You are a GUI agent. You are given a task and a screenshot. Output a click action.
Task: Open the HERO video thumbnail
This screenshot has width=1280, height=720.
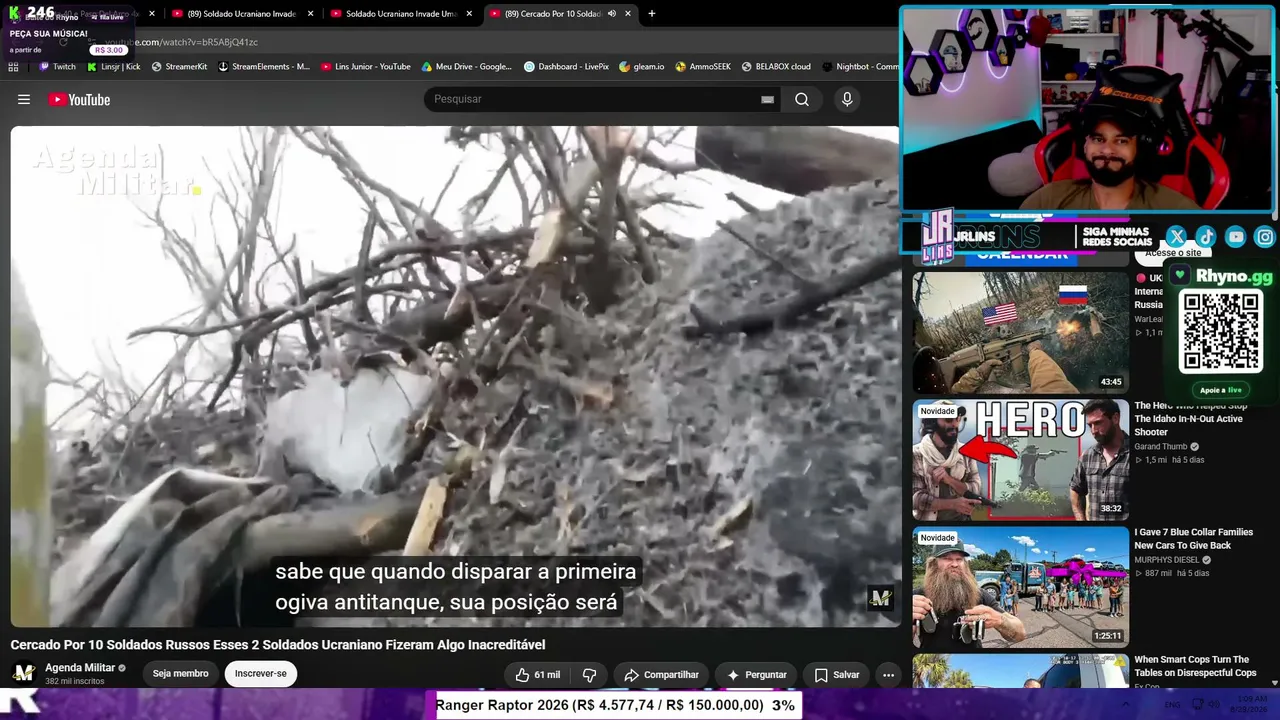(x=1020, y=460)
